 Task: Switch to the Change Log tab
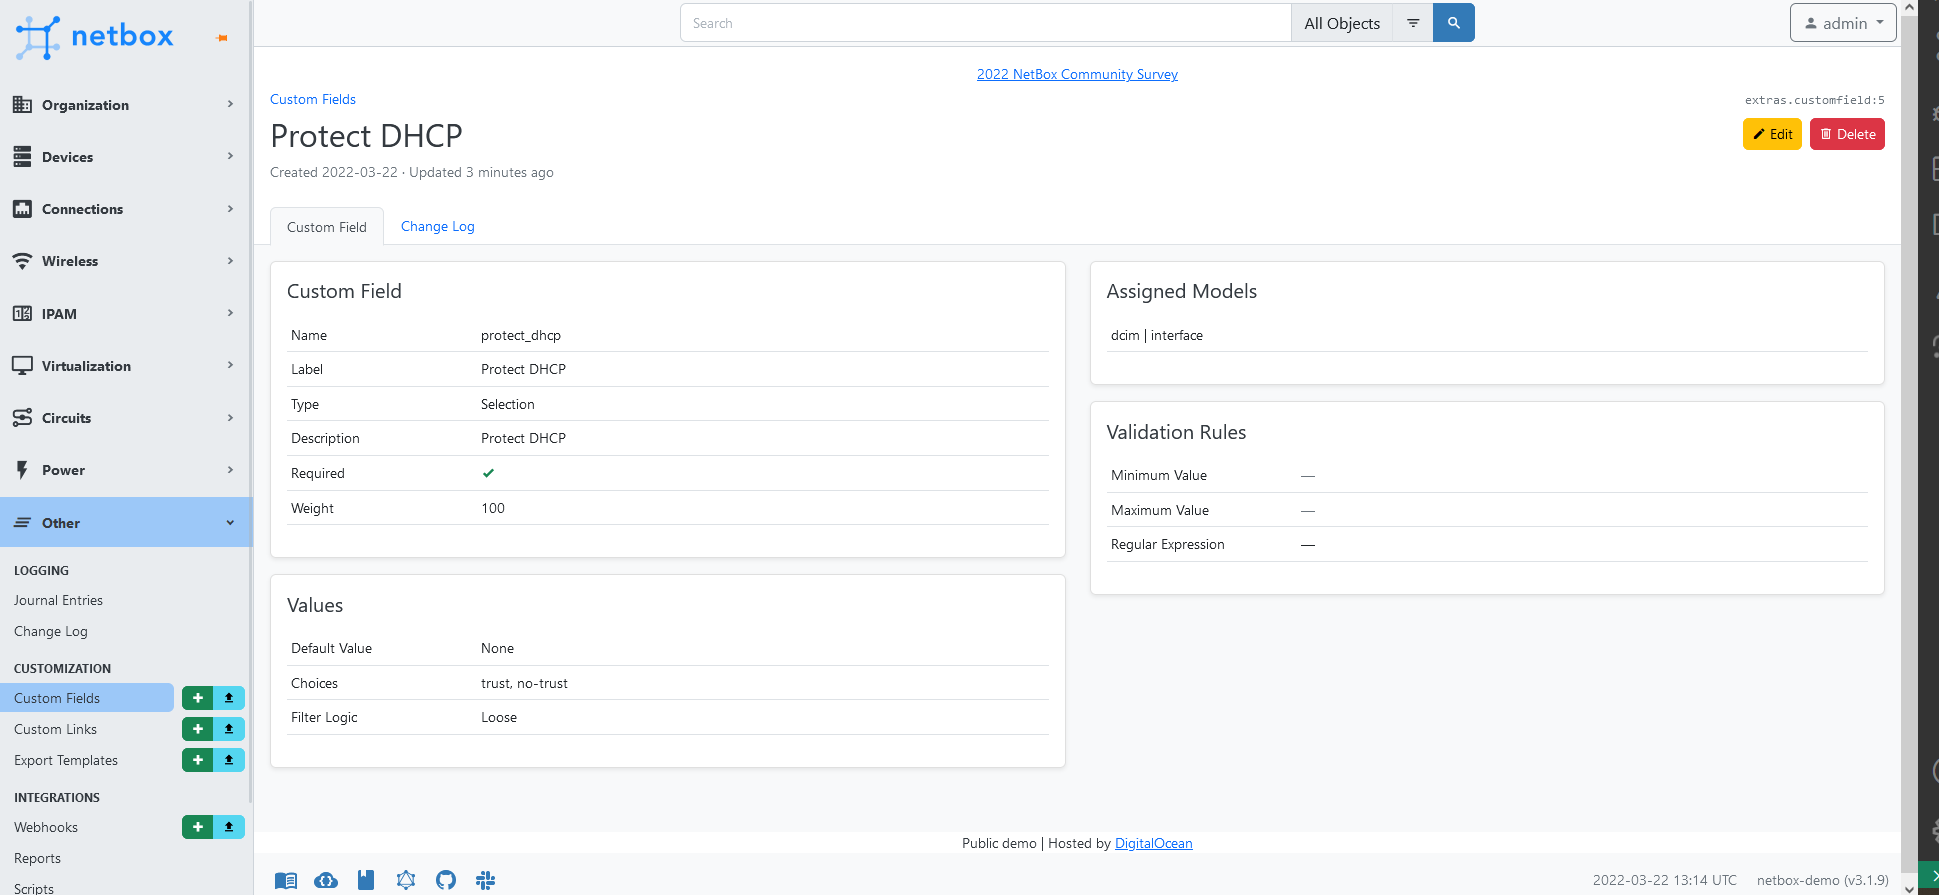pos(438,226)
